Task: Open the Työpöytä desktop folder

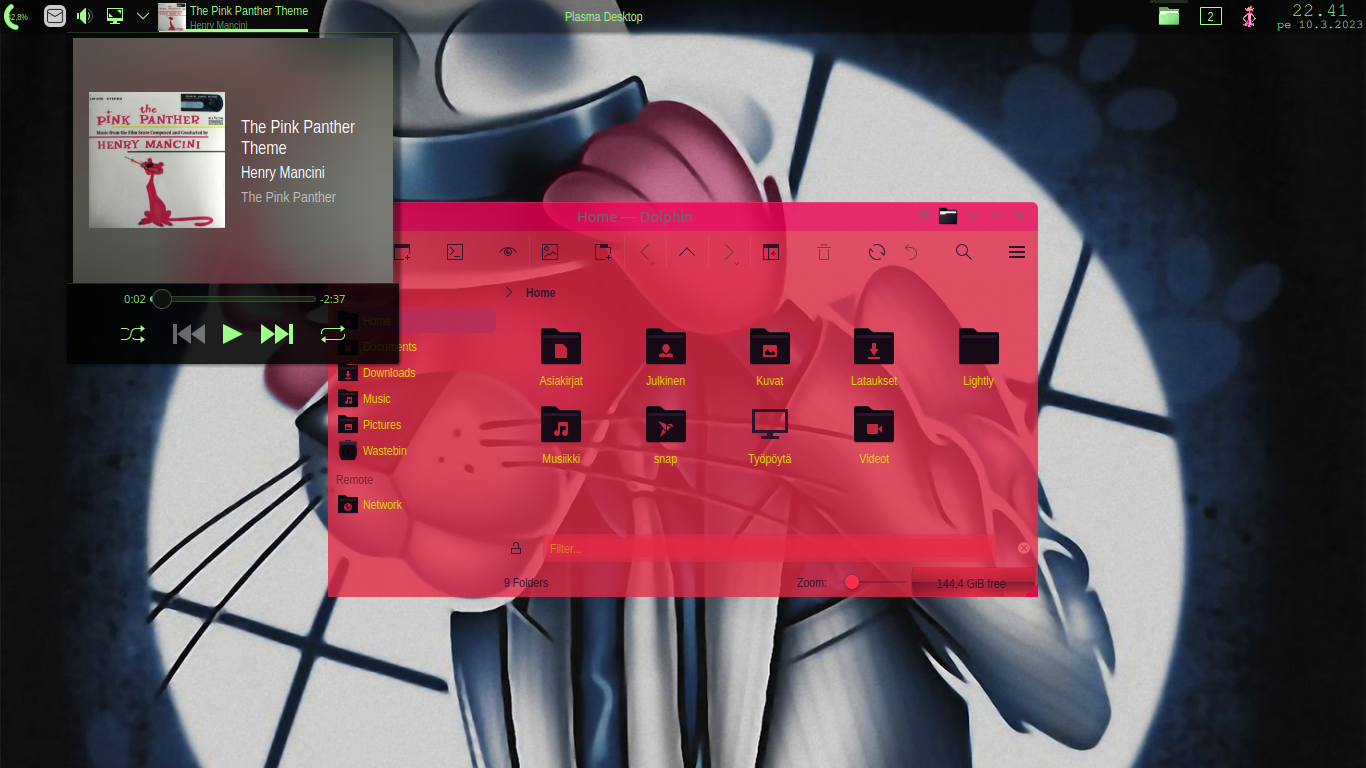Action: 770,435
